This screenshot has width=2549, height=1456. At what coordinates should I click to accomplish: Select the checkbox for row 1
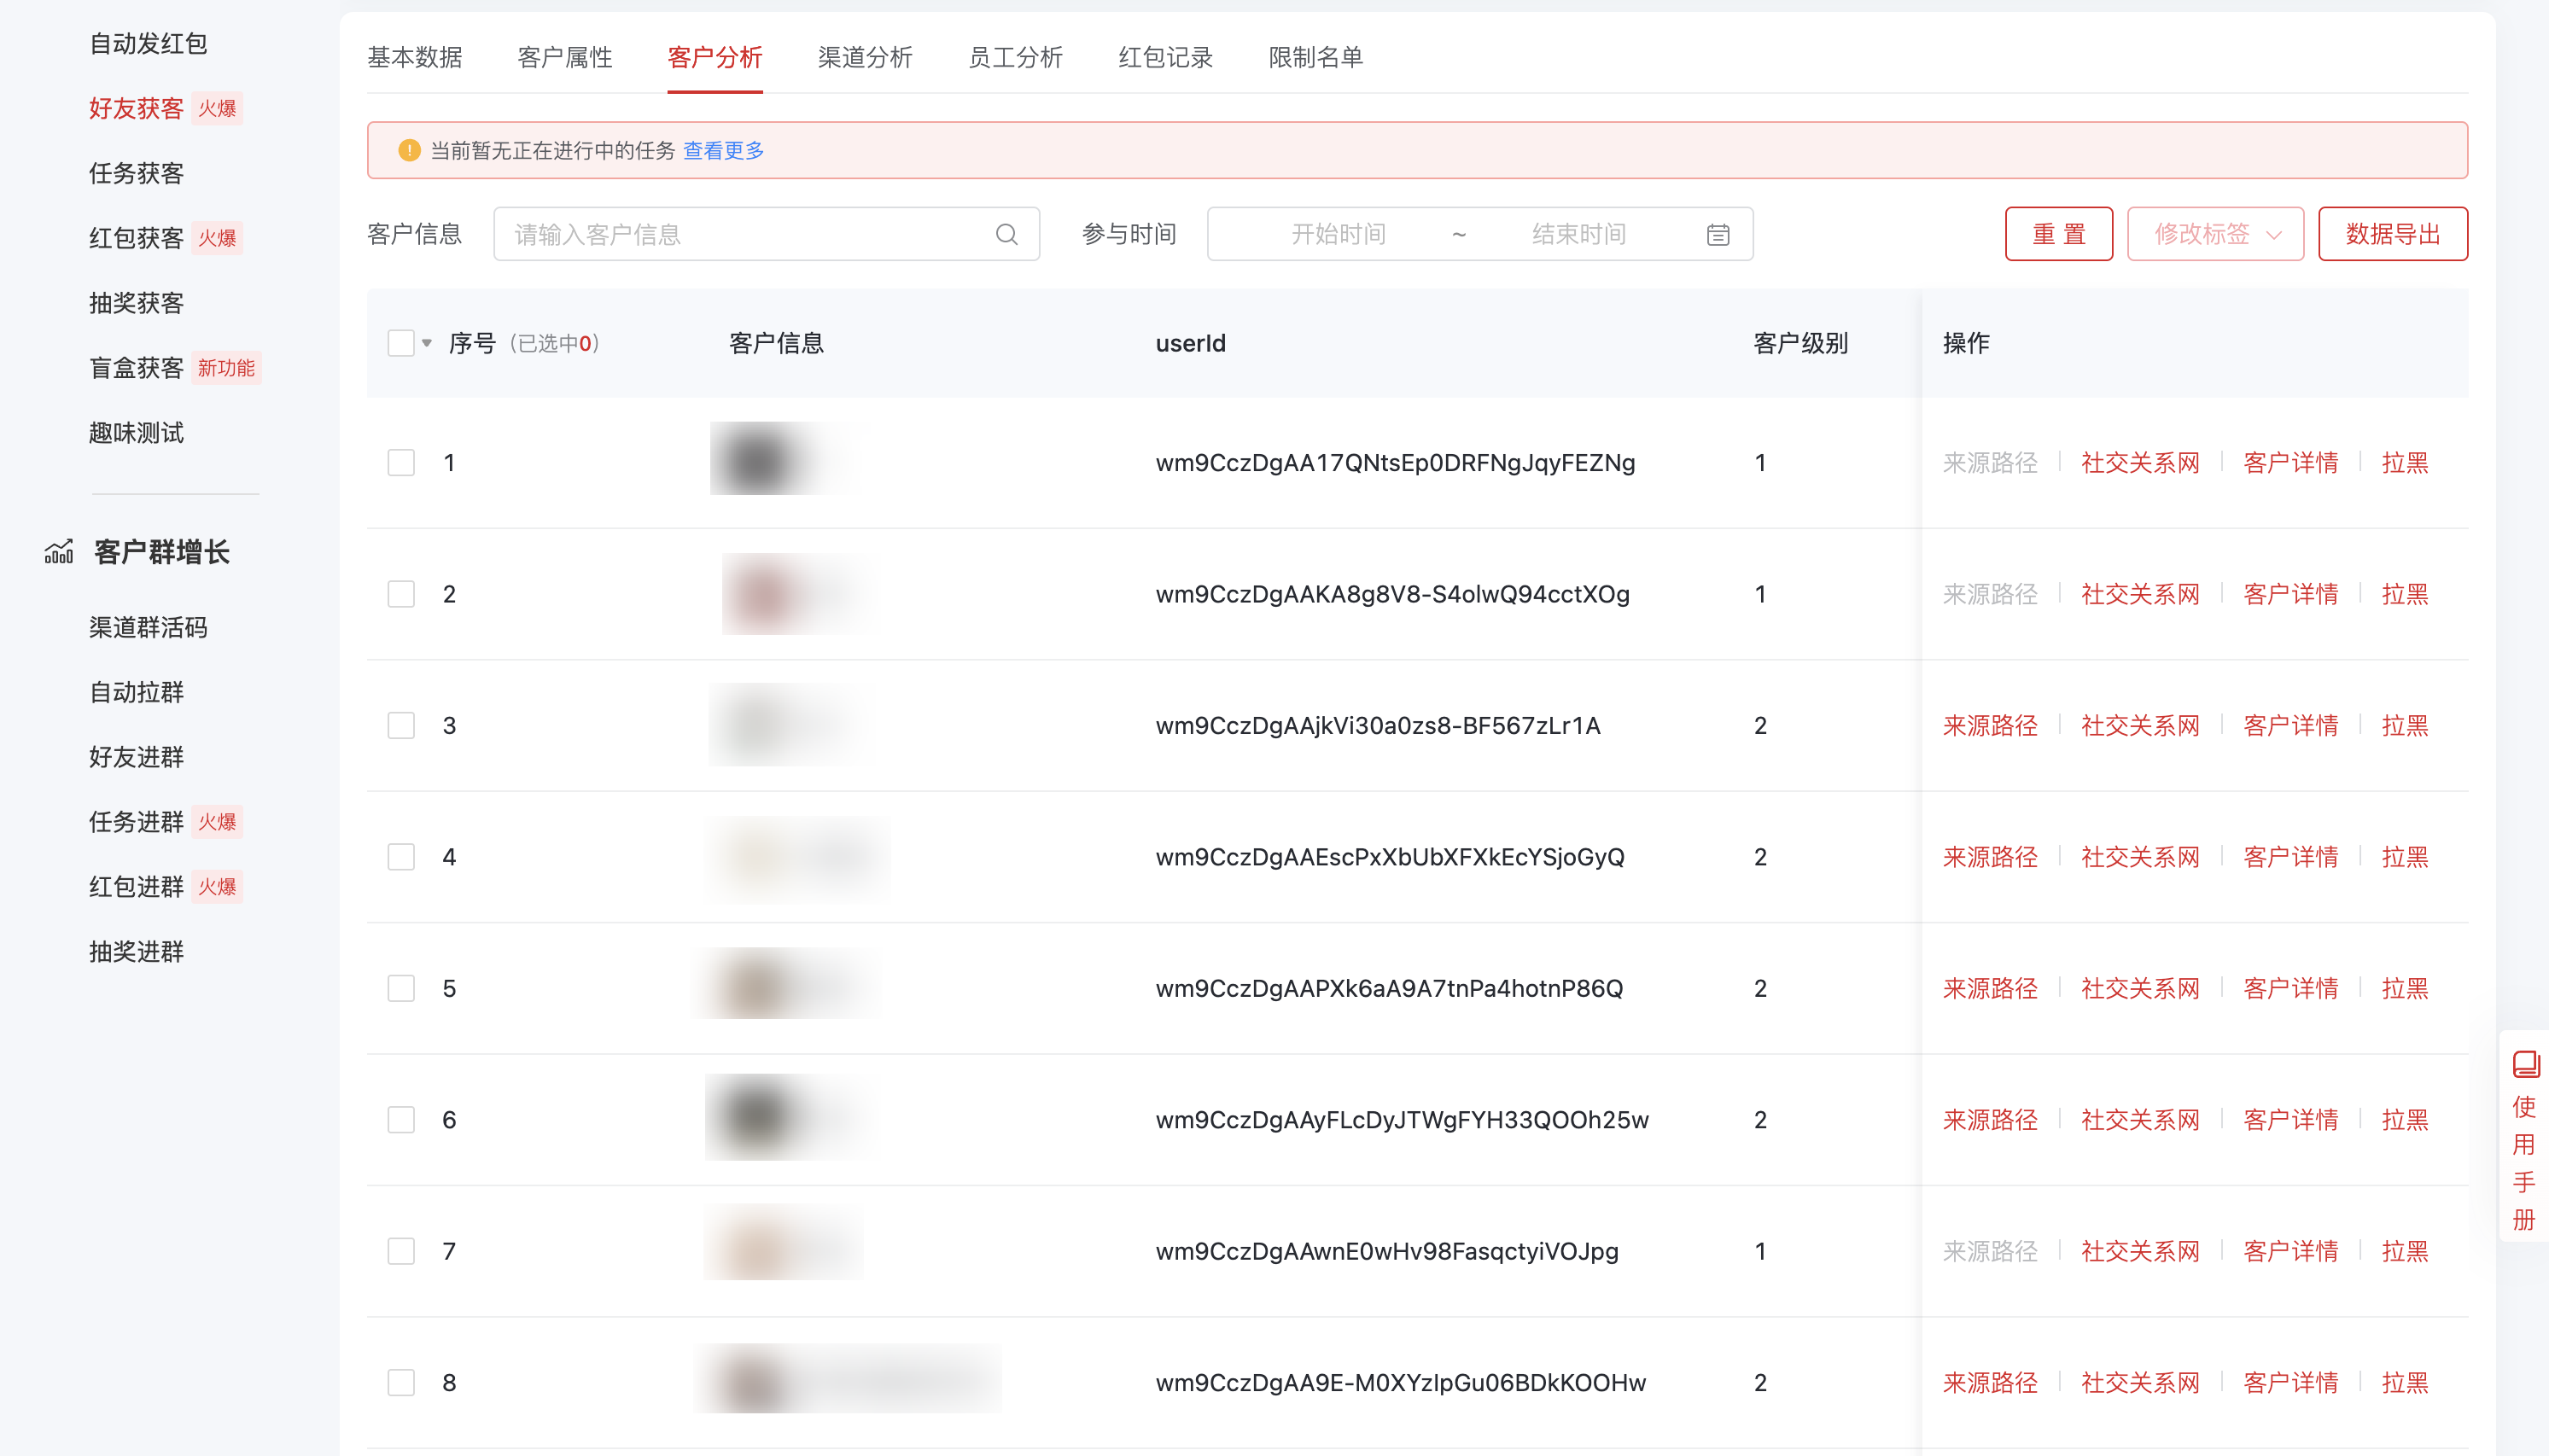click(x=401, y=462)
